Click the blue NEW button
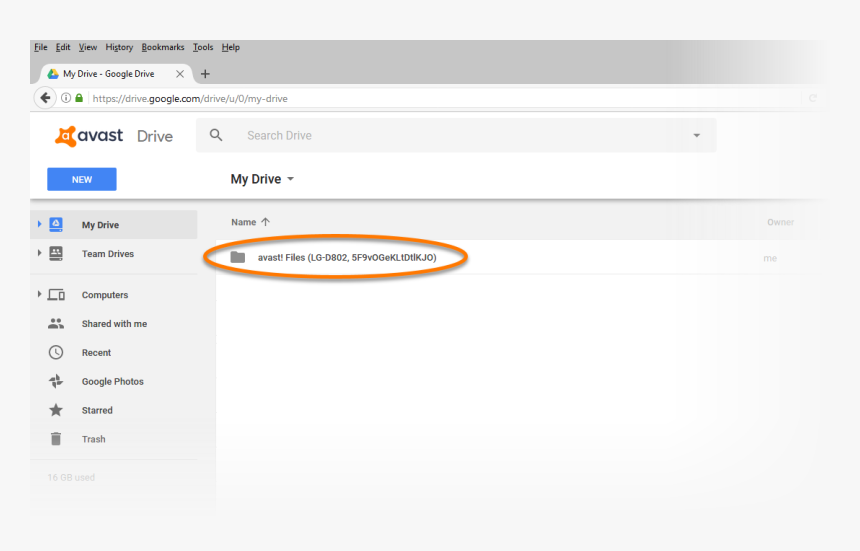The width and height of the screenshot is (860, 551). pos(82,179)
